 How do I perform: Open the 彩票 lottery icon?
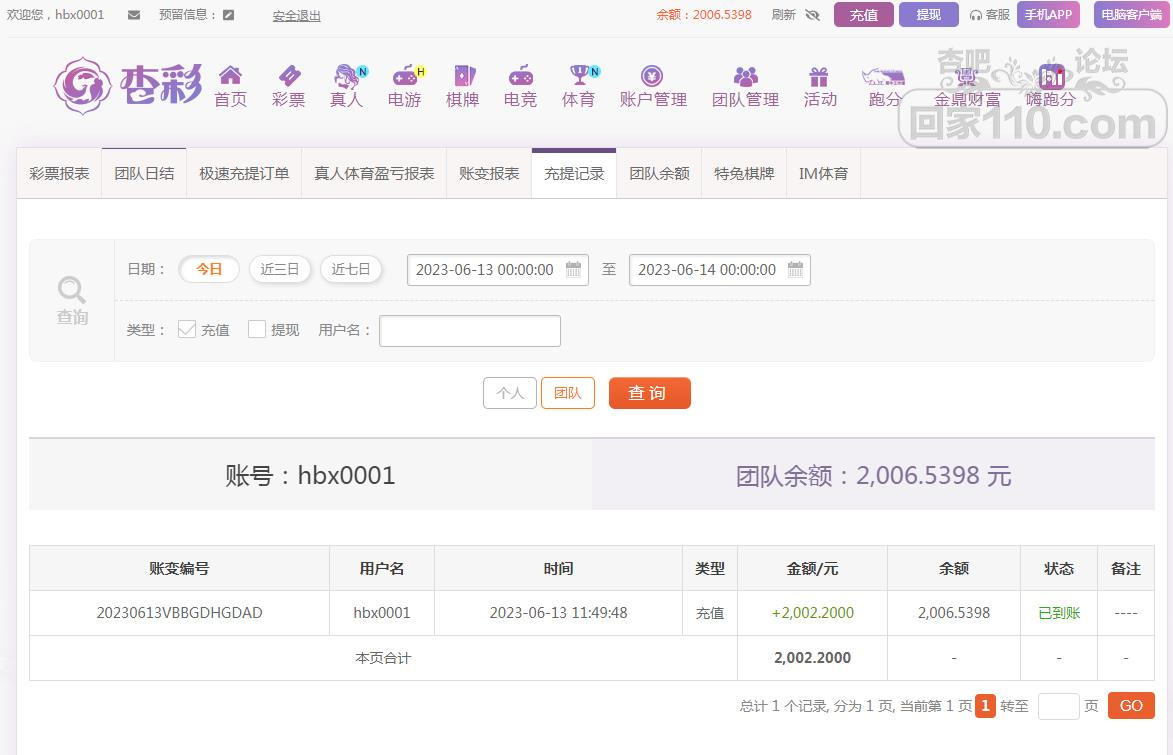[x=288, y=77]
